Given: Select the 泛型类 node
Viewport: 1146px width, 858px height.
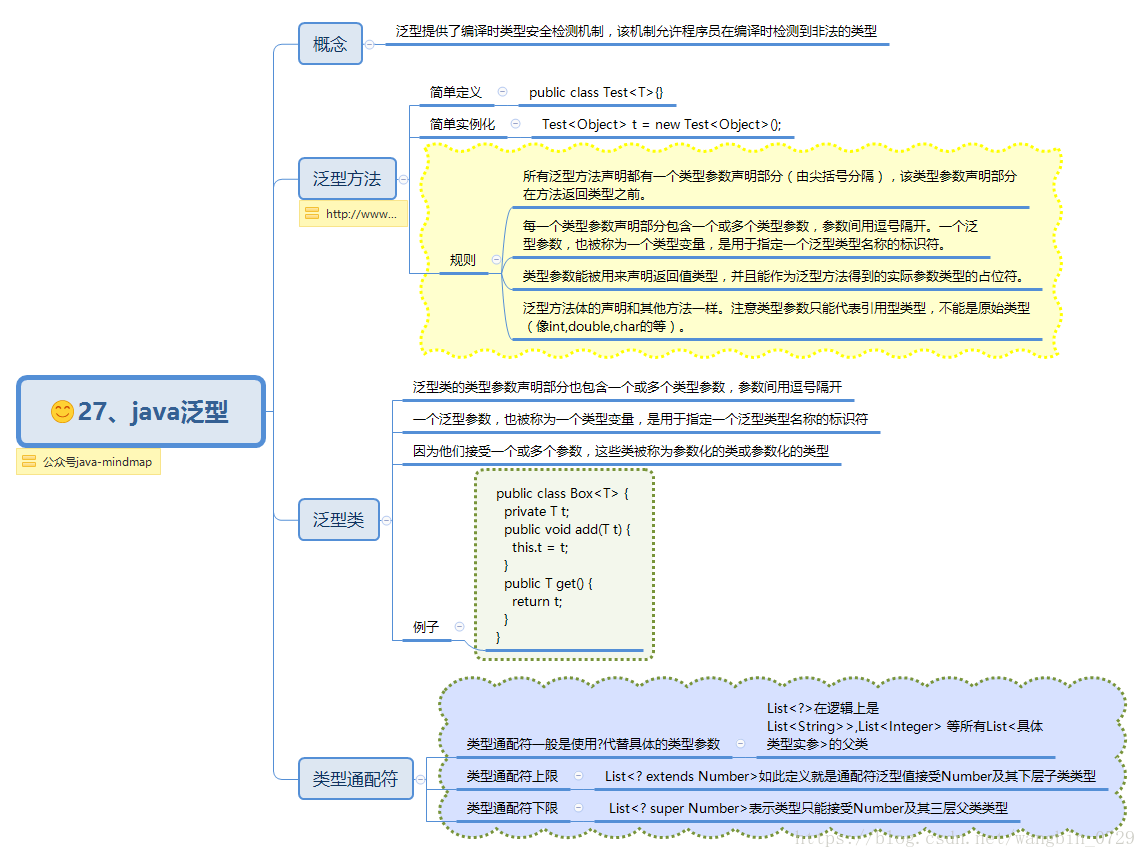Looking at the screenshot, I should click(x=339, y=520).
